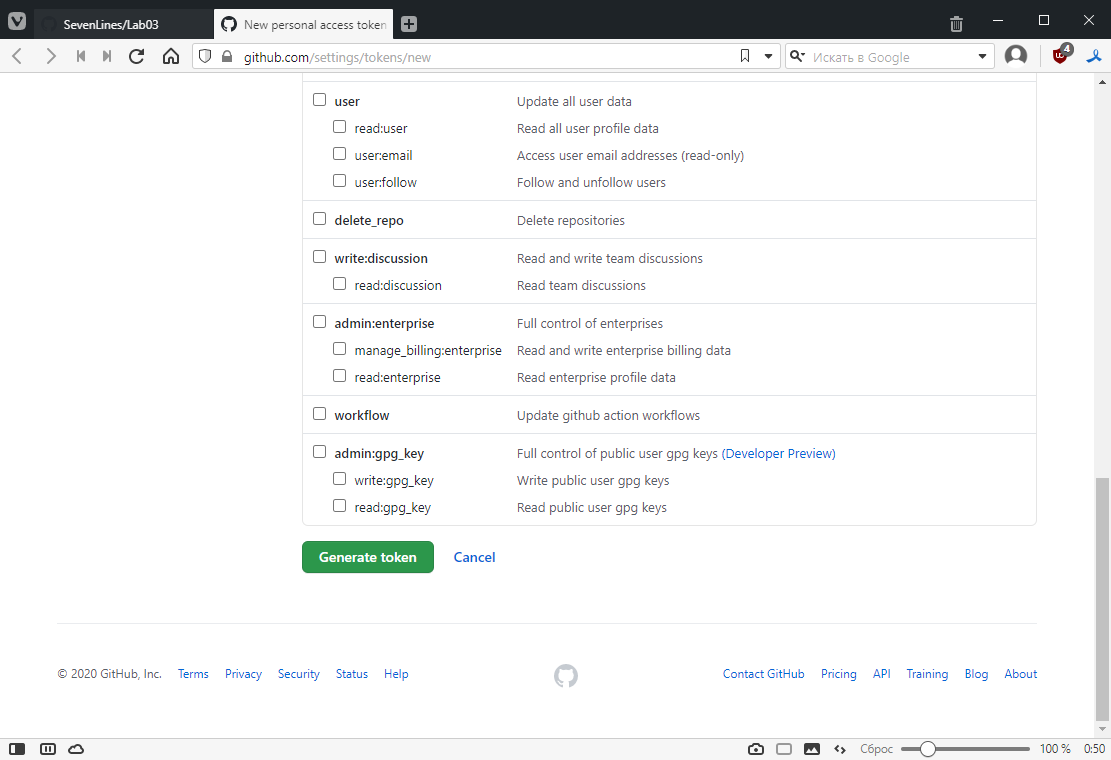Viewport: 1111px width, 760px height.
Task: Enable the user scope checkbox
Action: click(x=320, y=100)
